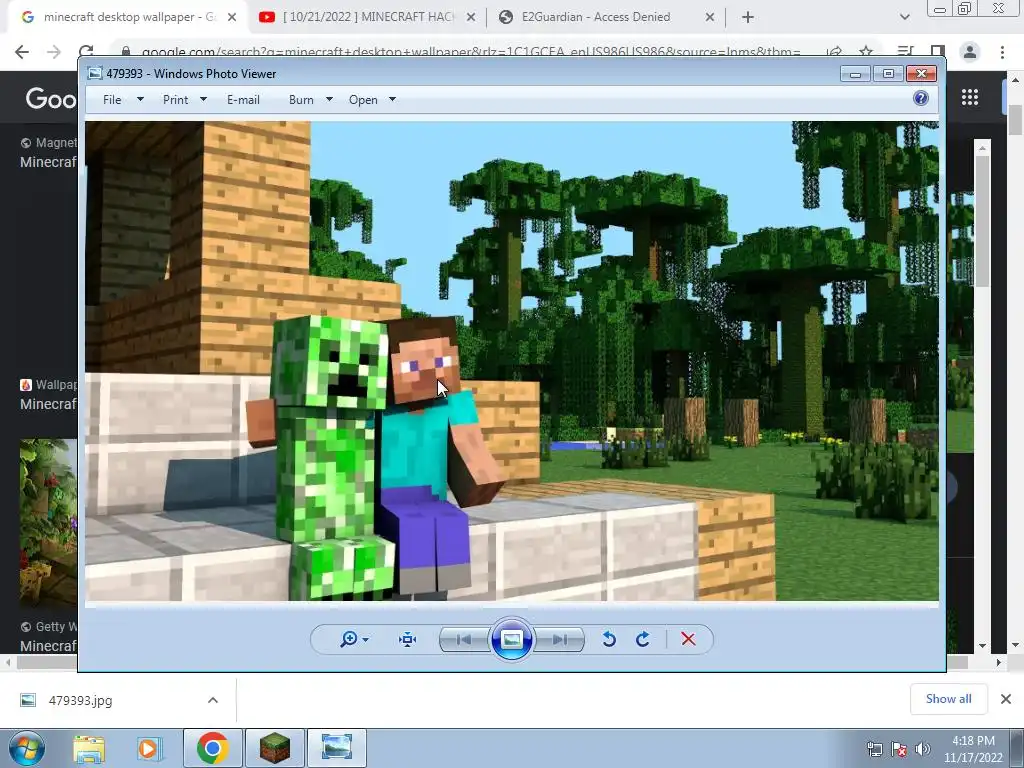Click the inner results panel scrollbar

982,220
